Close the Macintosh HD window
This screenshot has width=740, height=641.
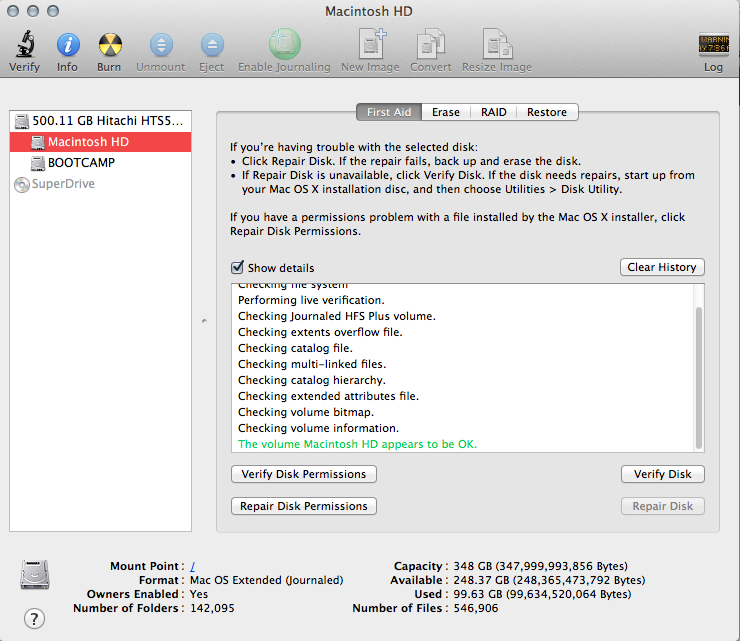click(13, 11)
